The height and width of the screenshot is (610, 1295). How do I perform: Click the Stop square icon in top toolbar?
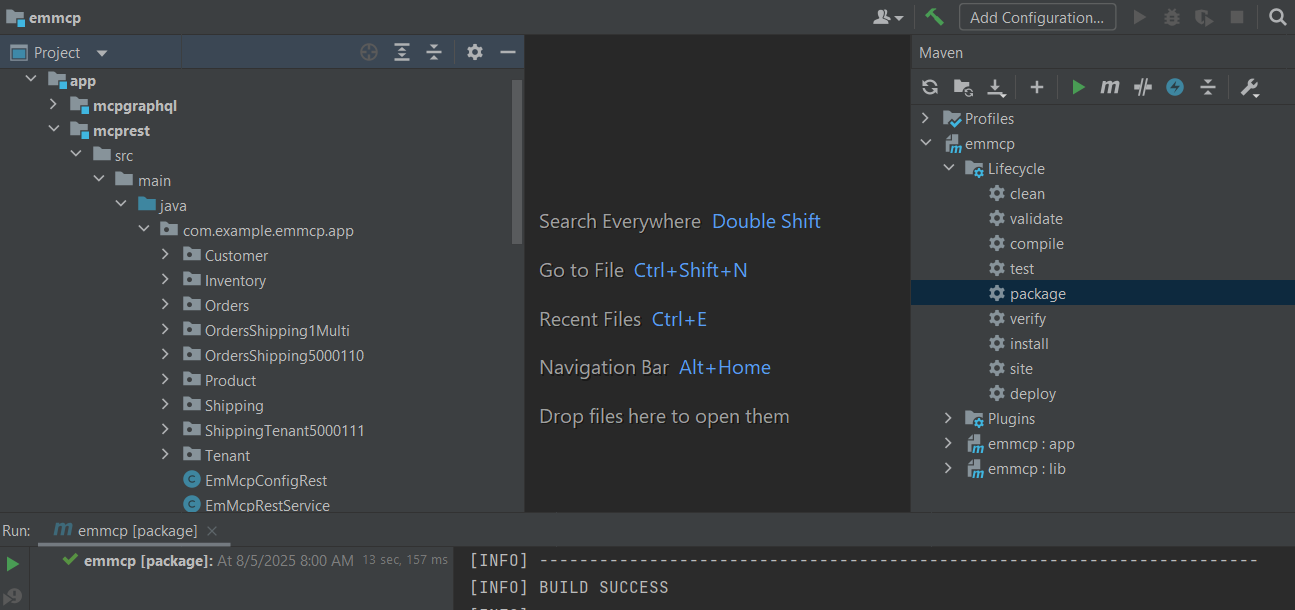point(1237,17)
